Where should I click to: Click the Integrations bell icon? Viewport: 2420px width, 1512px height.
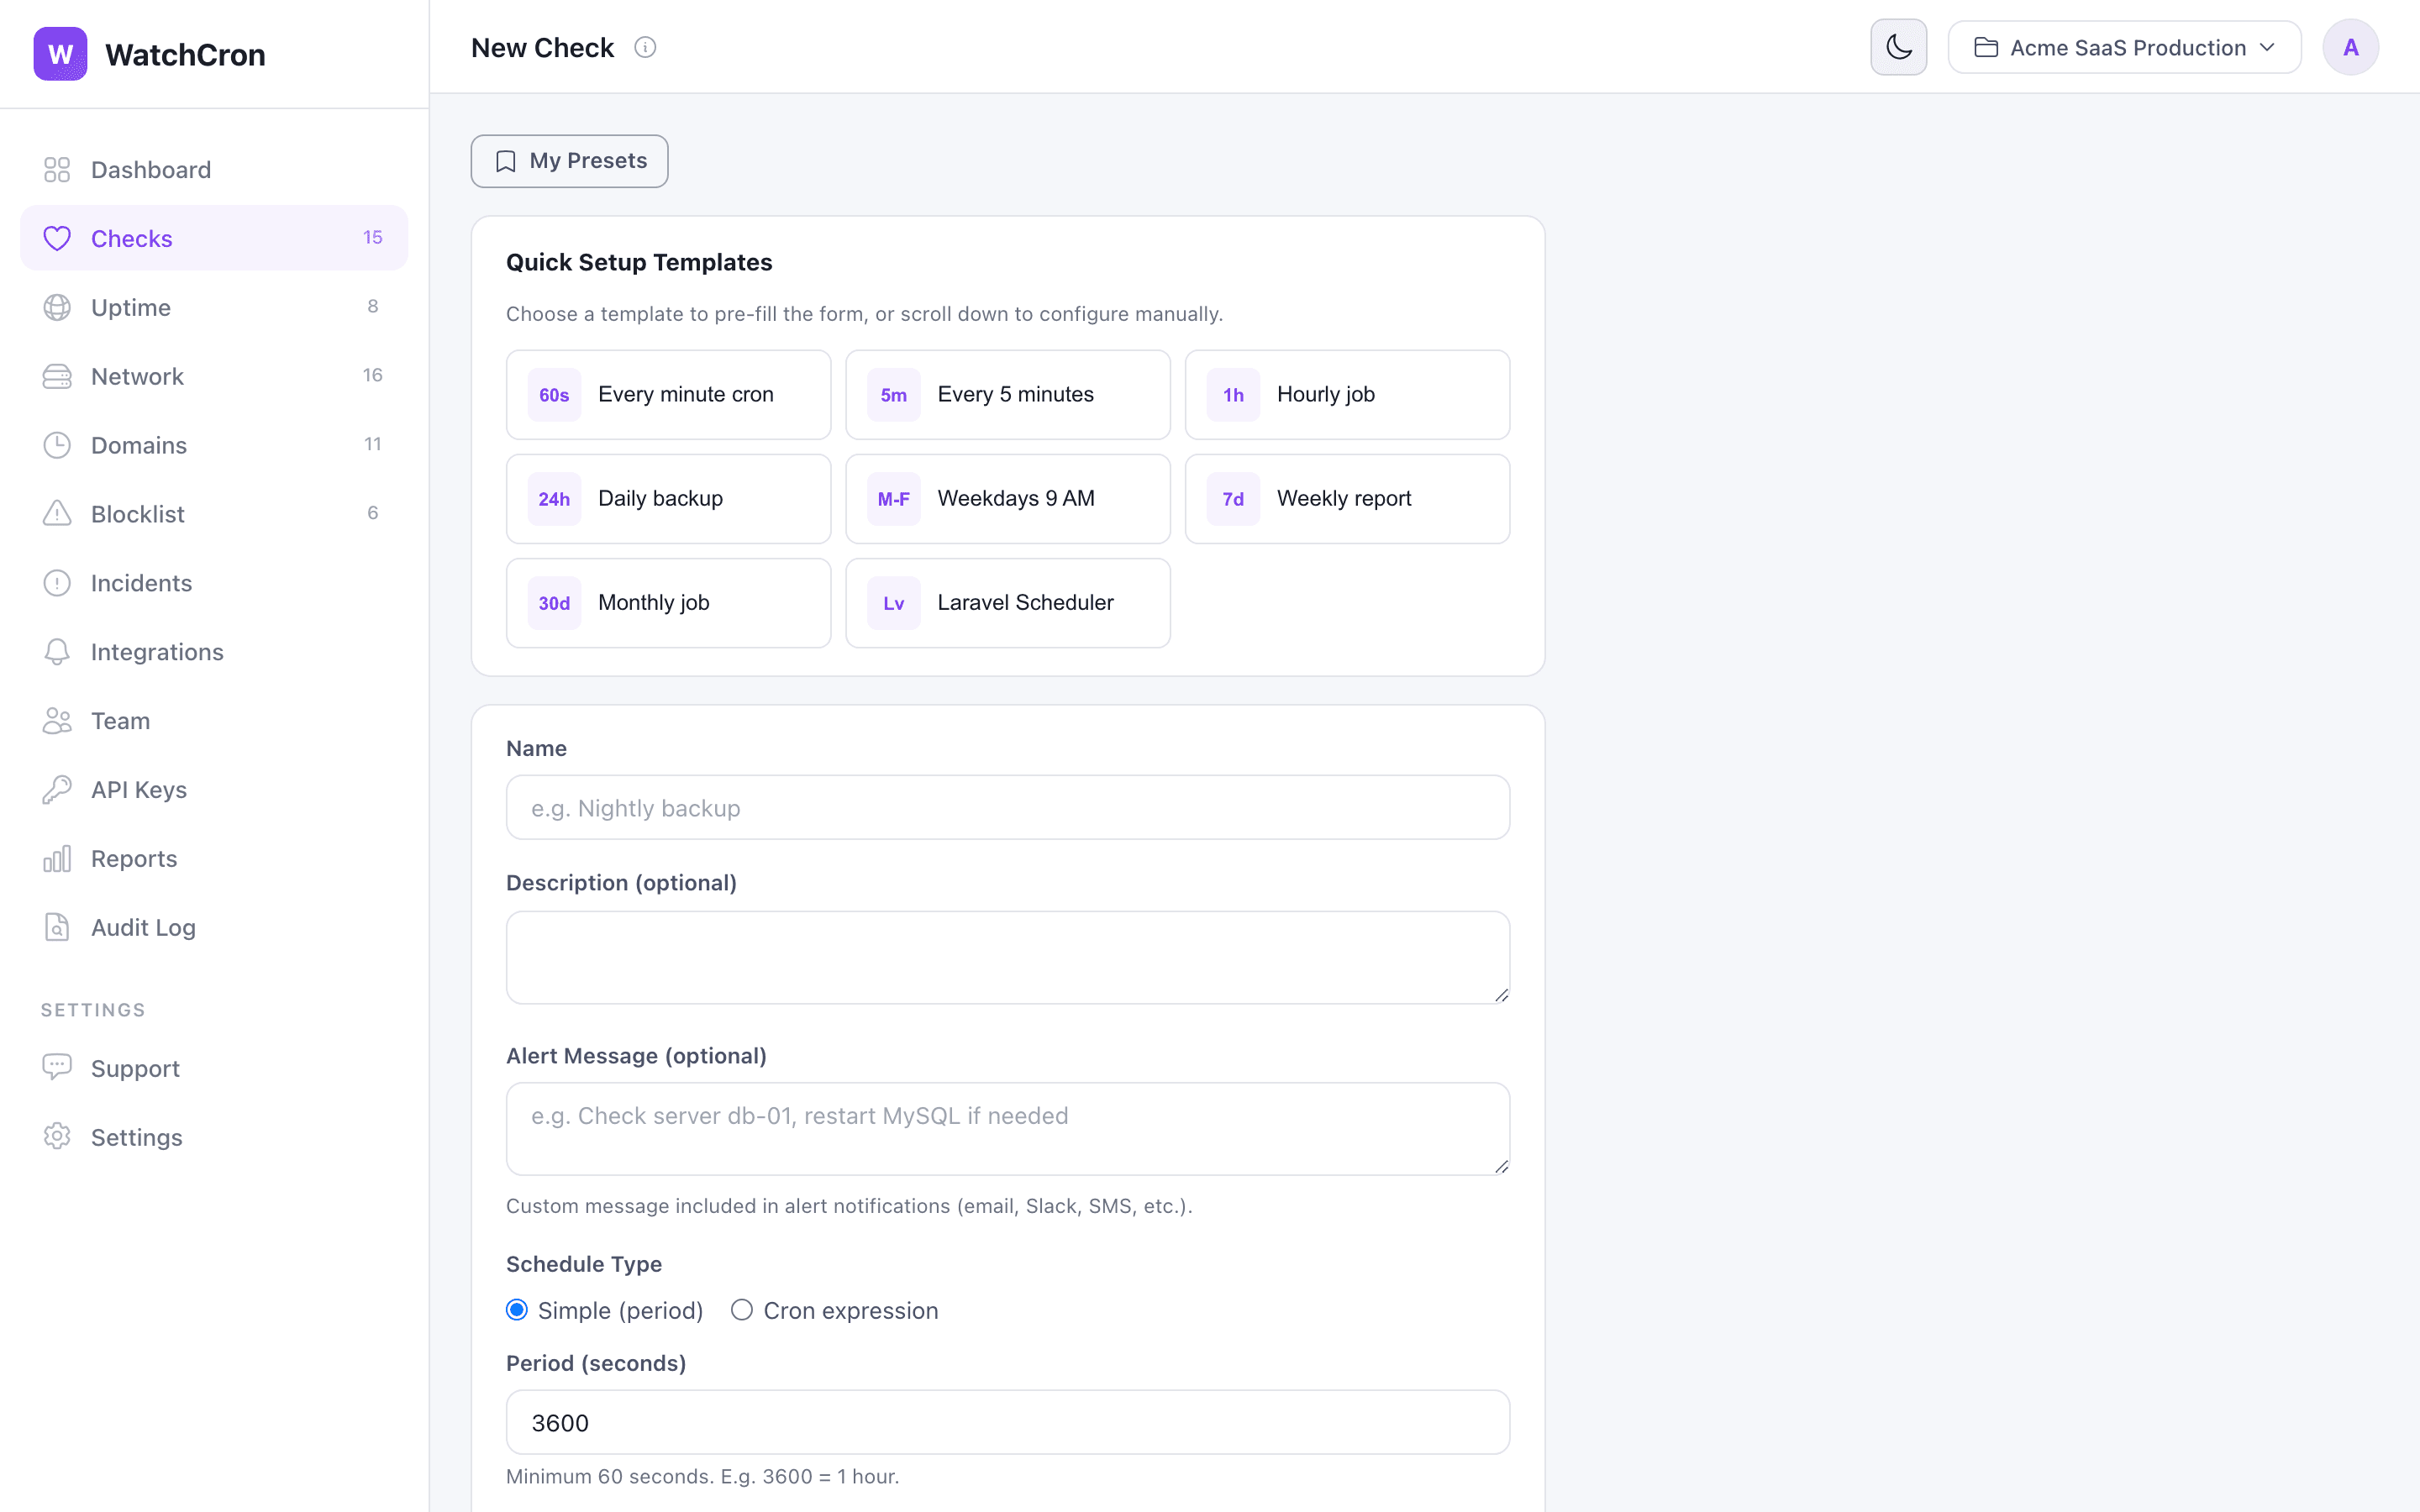[x=57, y=652]
